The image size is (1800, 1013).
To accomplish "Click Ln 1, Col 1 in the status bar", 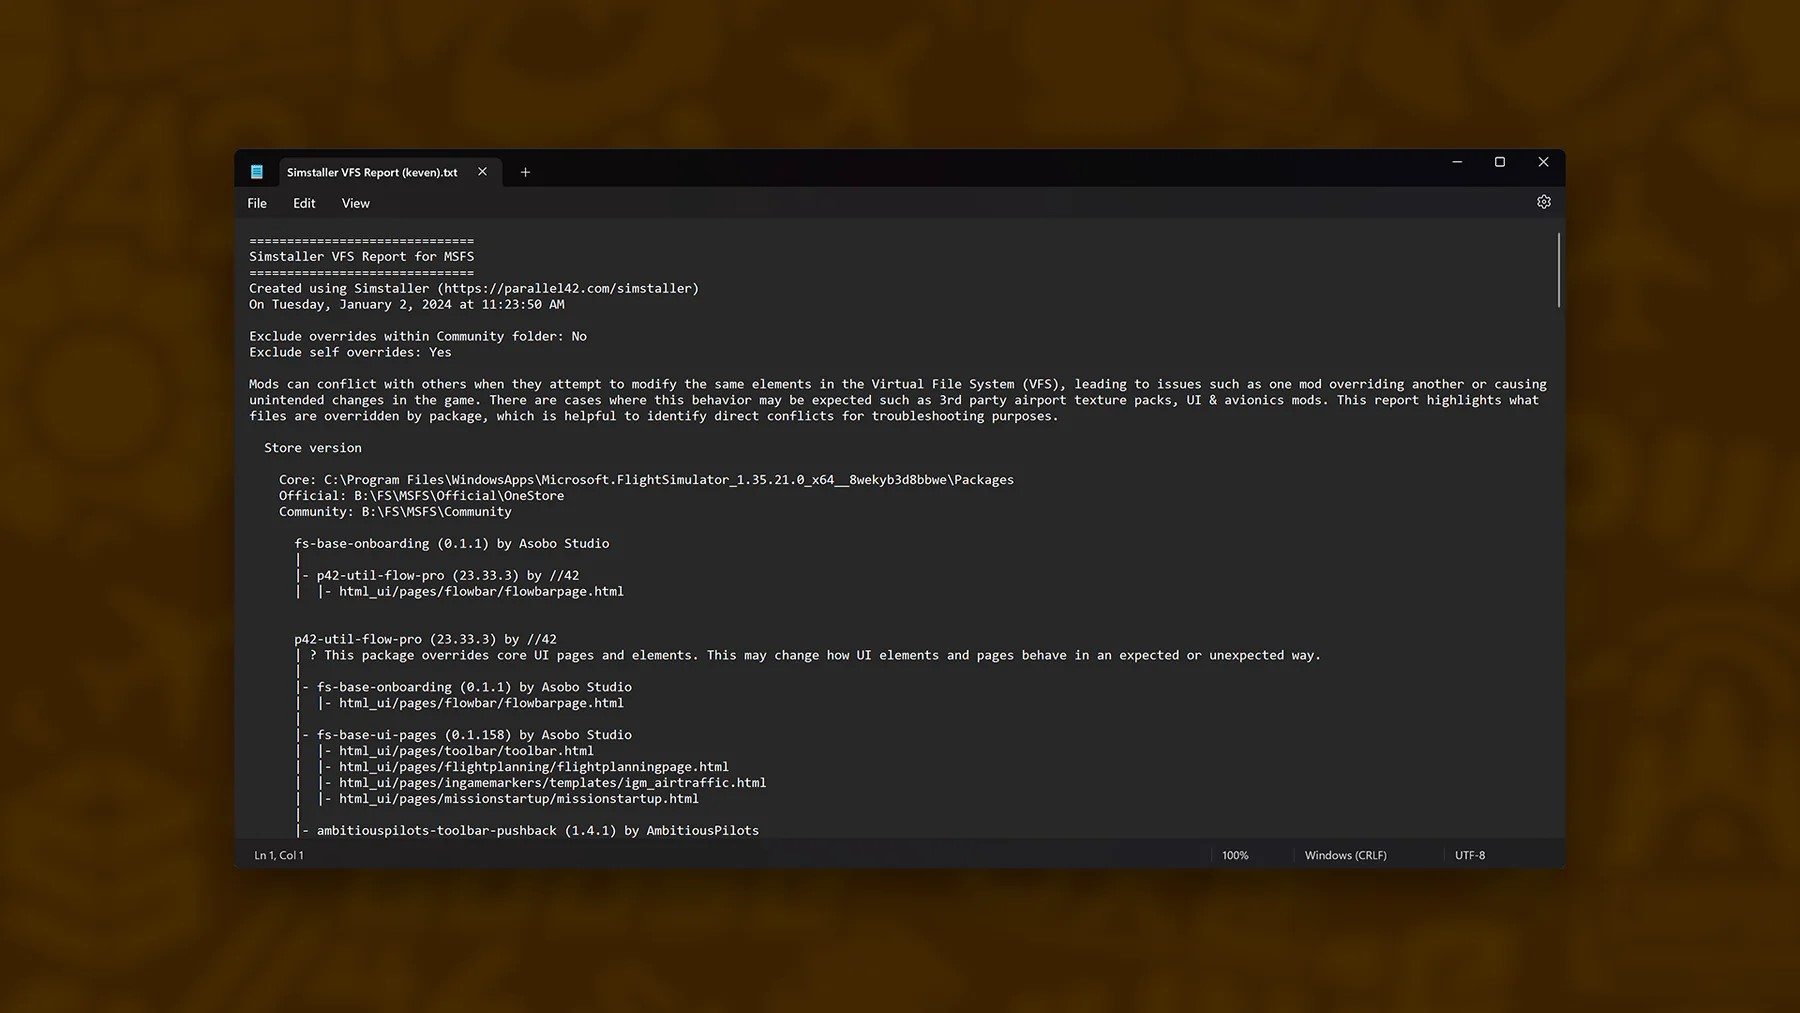I will coord(278,855).
